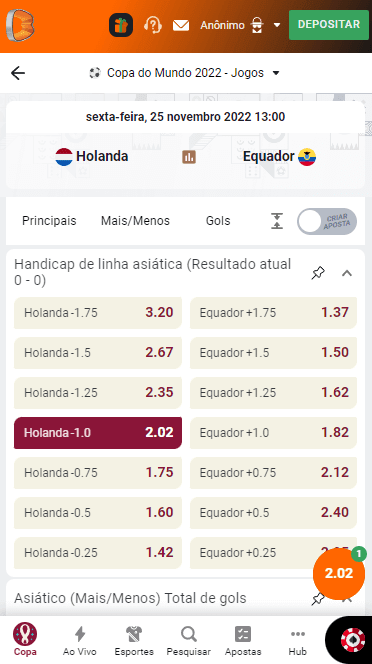Go back using the left arrow
The image size is (372, 664).
(18, 73)
